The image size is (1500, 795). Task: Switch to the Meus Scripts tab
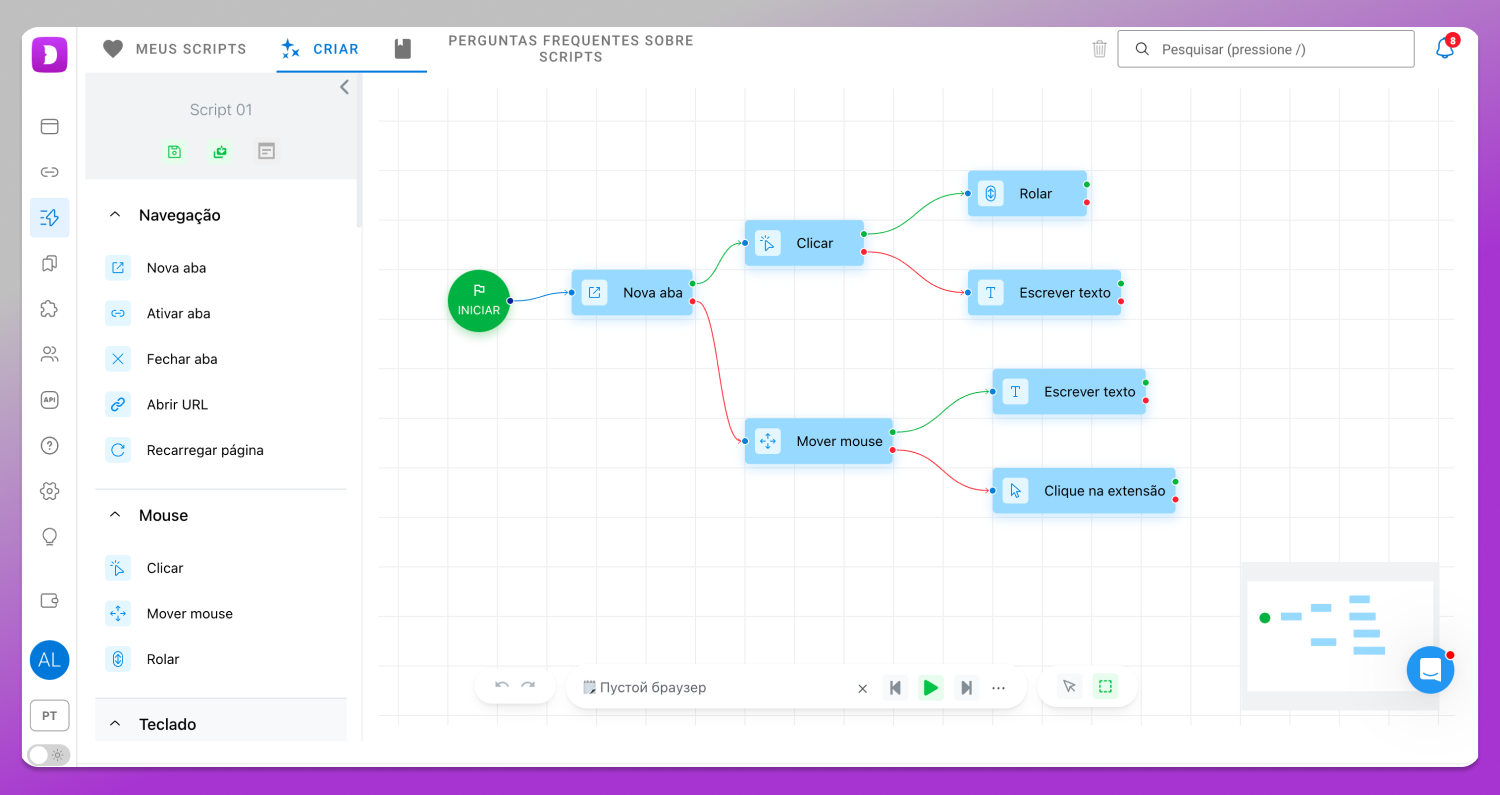click(x=175, y=48)
